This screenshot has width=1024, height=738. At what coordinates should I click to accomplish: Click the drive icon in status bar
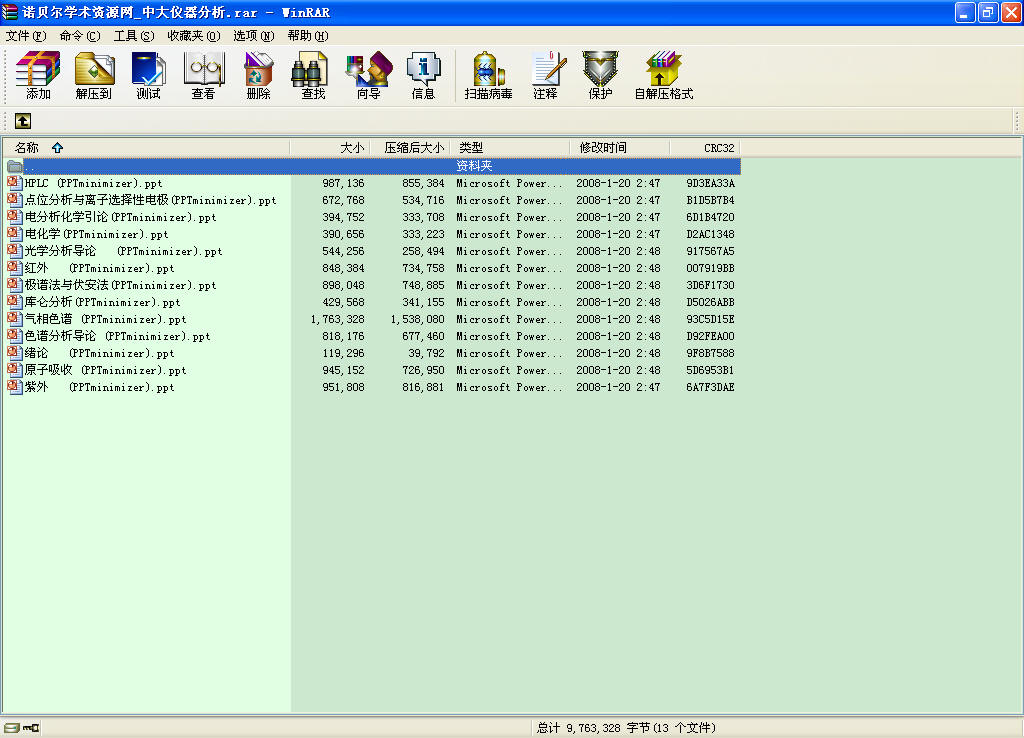point(11,728)
